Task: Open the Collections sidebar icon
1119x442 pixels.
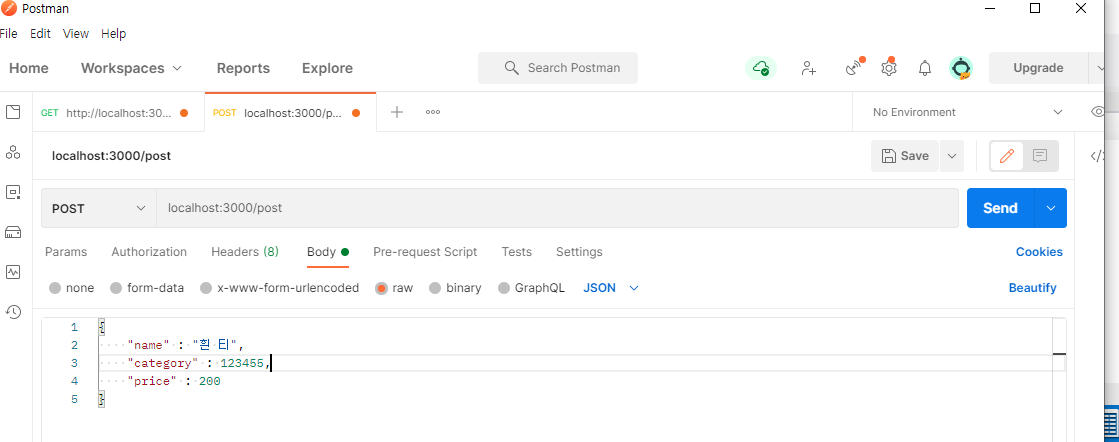Action: click(13, 112)
